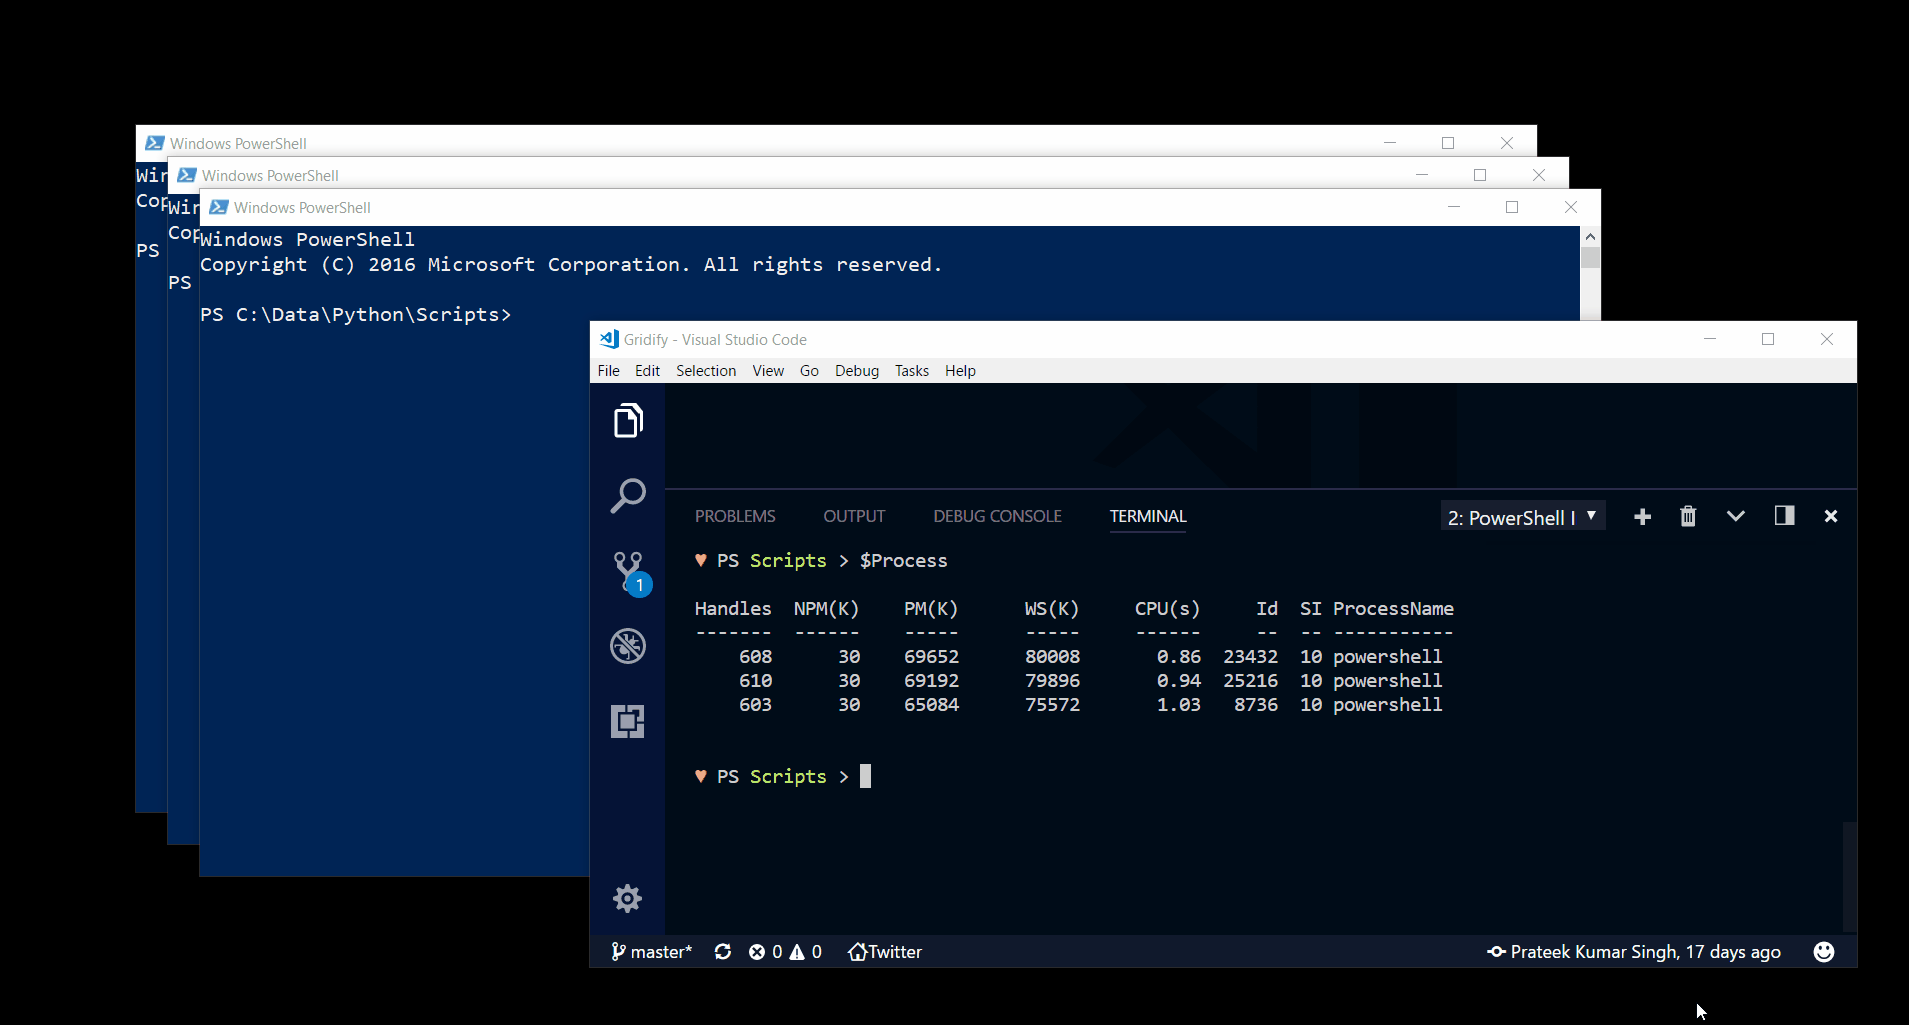Click the $Process command text in terminal
The image size is (1909, 1025).
click(903, 561)
